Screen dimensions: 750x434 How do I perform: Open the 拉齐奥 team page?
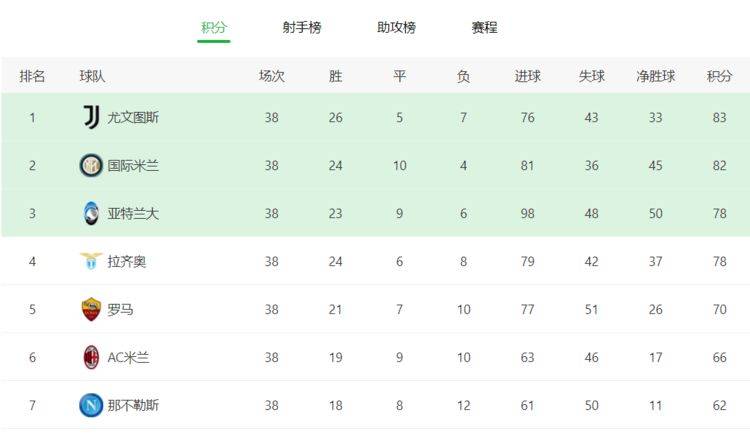[x=127, y=262]
